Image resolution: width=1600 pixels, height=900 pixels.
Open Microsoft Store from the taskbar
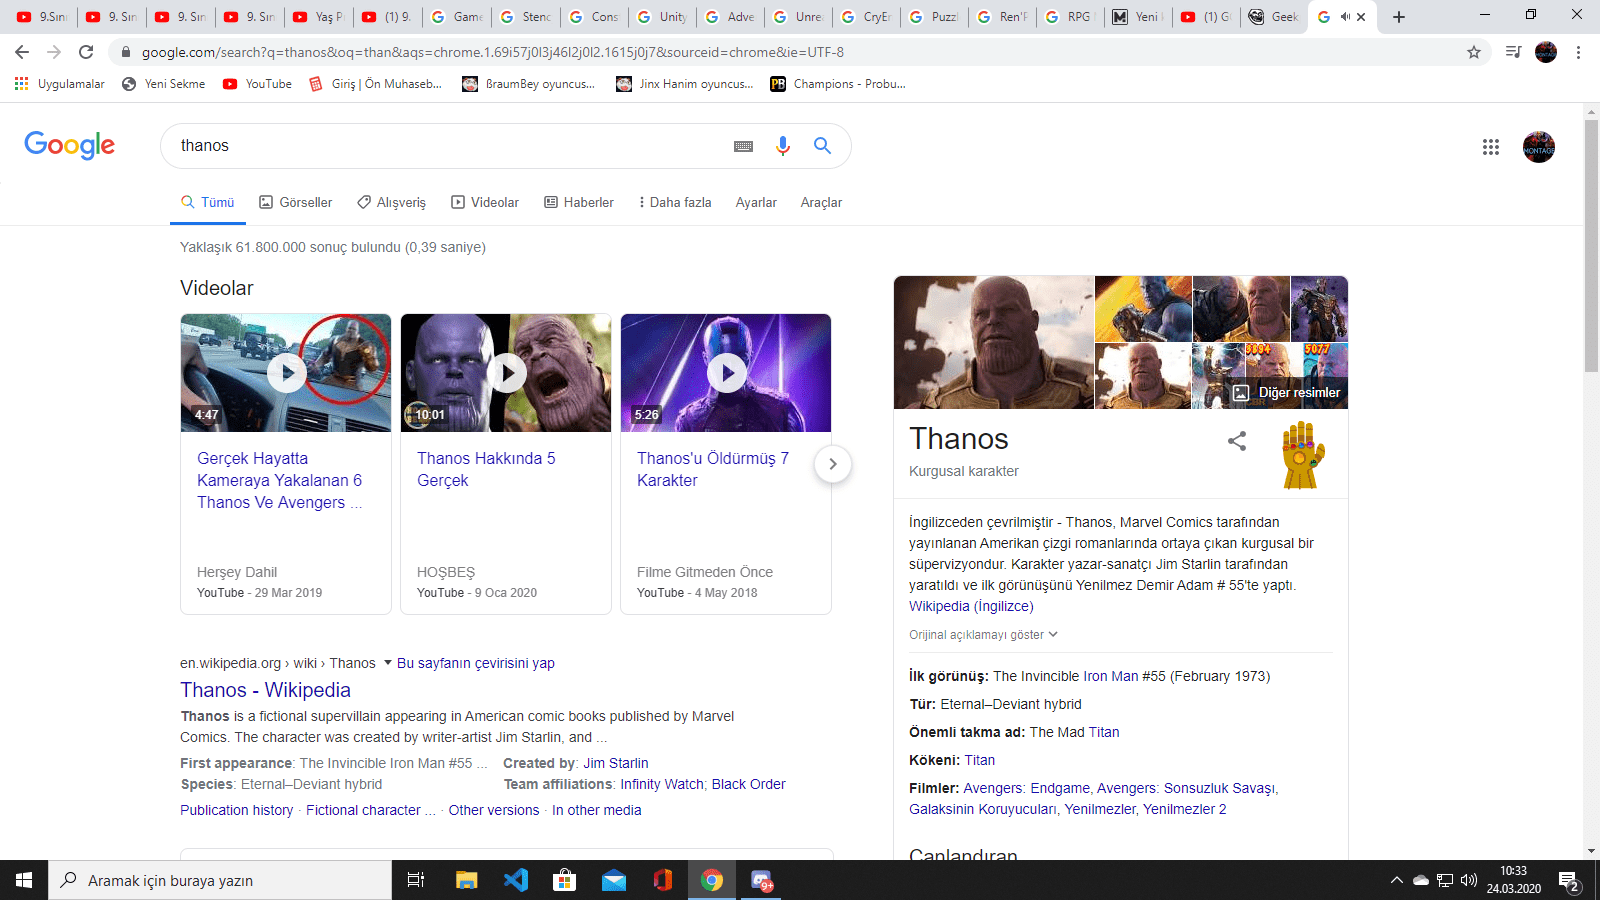pos(565,880)
